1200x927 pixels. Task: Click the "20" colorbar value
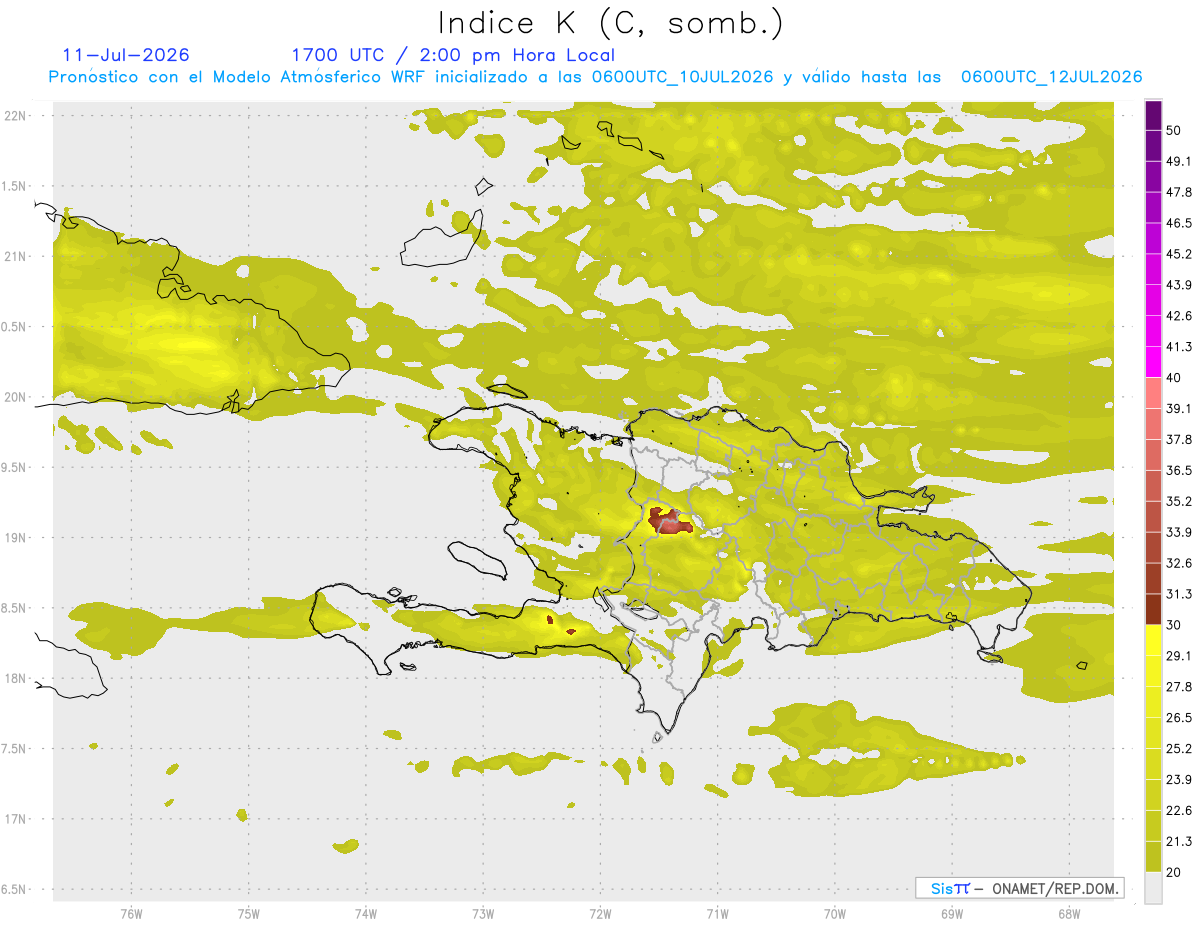(1175, 872)
